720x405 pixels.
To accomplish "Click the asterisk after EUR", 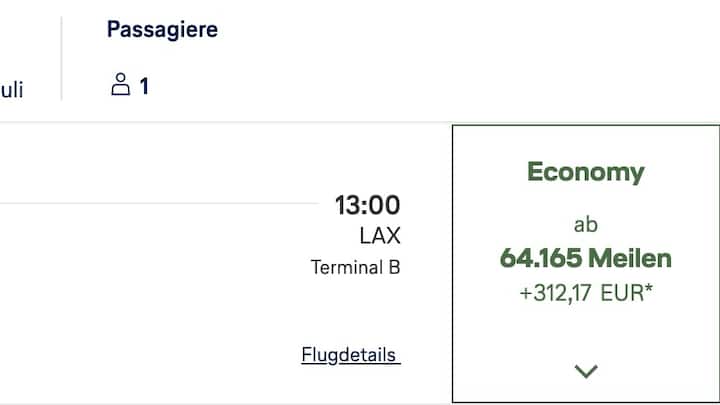I will [x=649, y=288].
